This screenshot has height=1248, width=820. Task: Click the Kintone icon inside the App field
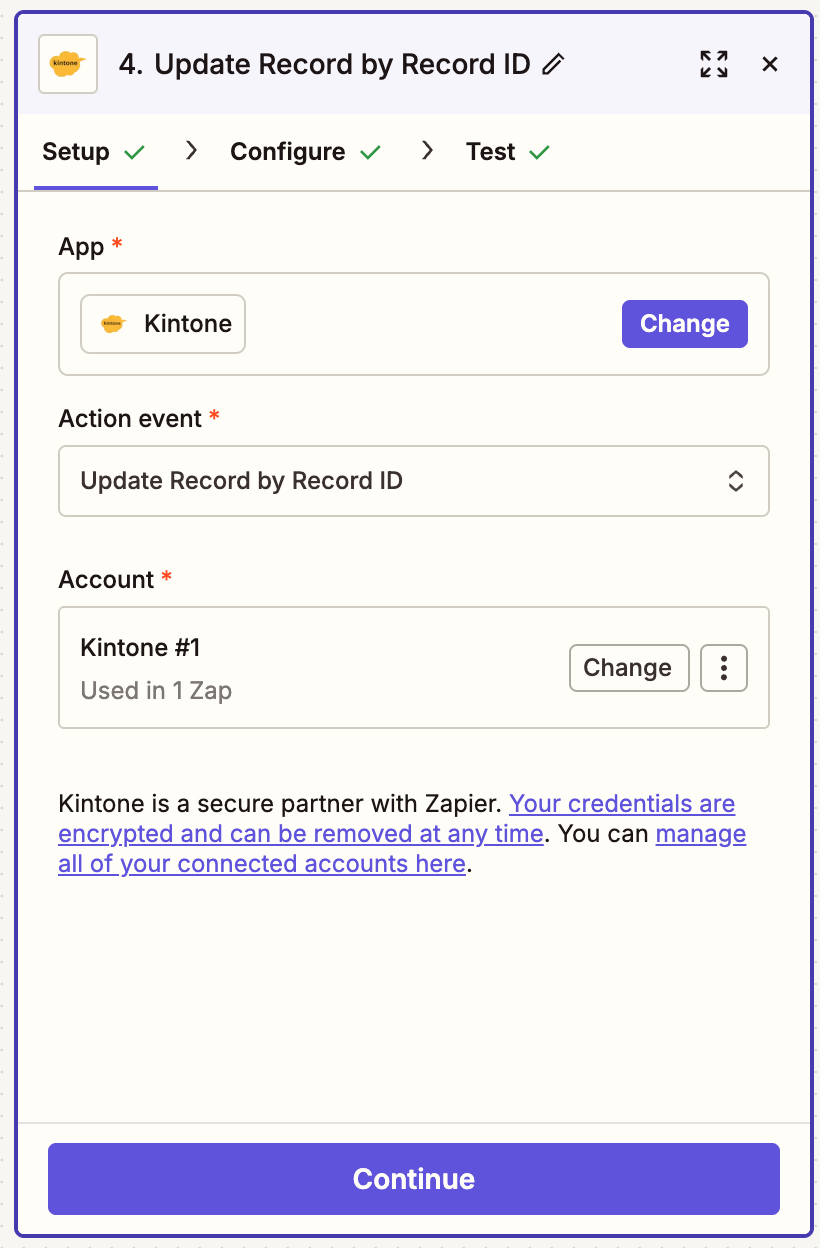(110, 323)
